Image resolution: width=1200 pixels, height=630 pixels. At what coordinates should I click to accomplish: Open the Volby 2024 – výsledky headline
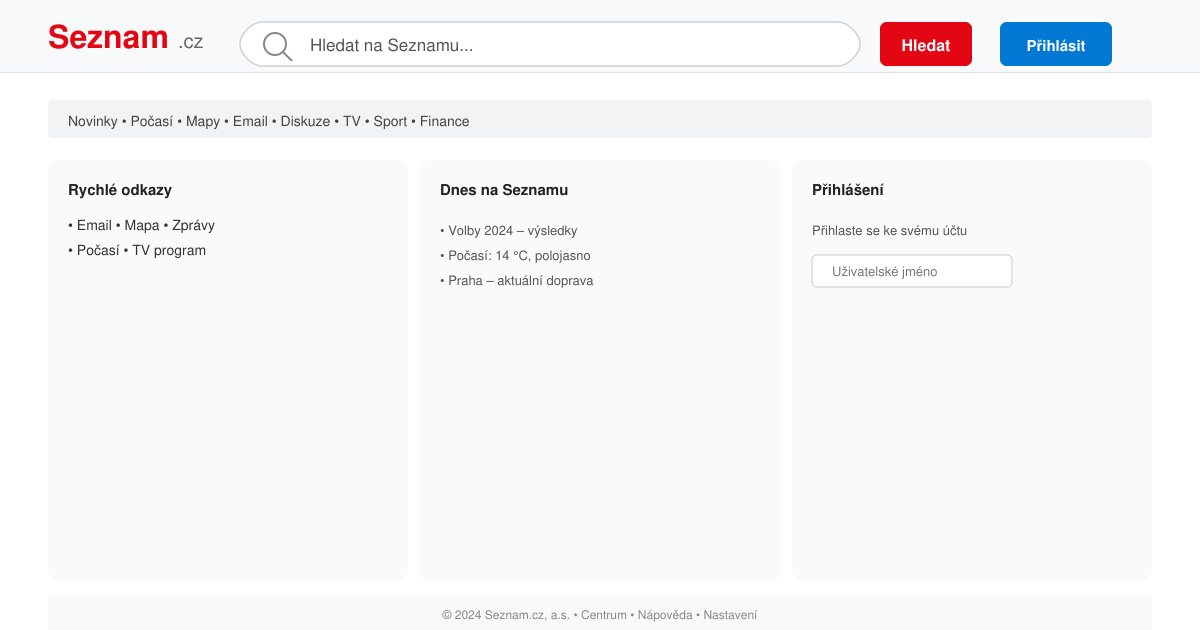click(513, 231)
